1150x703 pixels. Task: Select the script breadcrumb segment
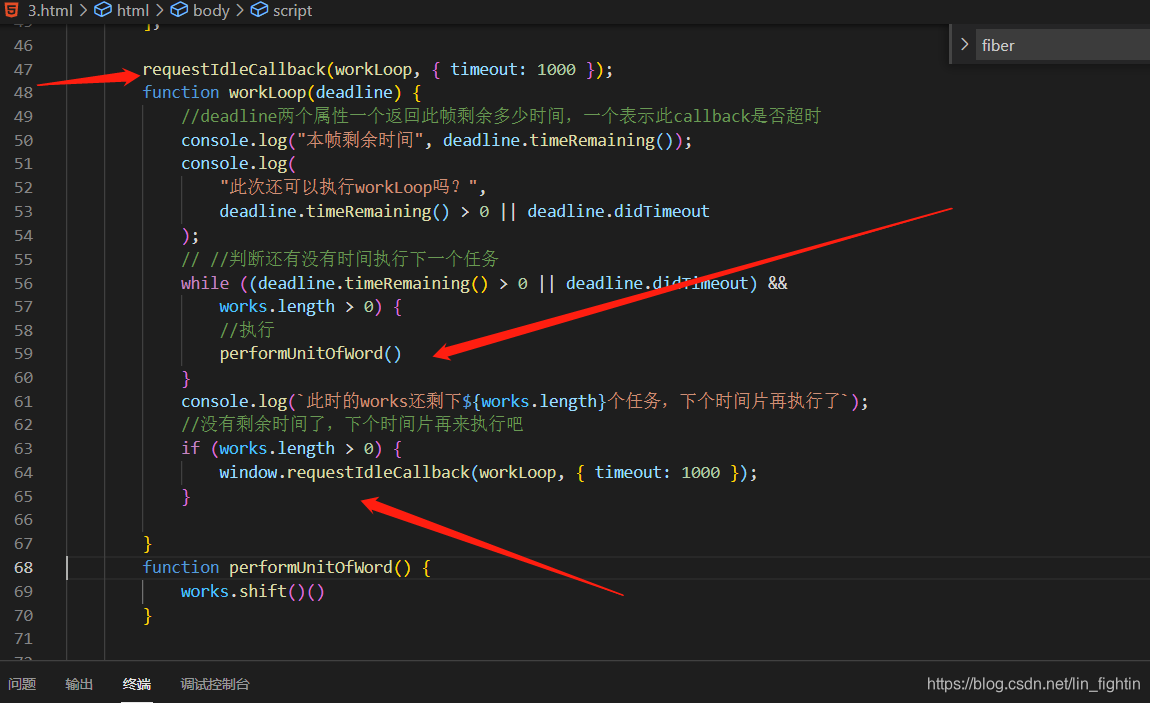coord(292,10)
